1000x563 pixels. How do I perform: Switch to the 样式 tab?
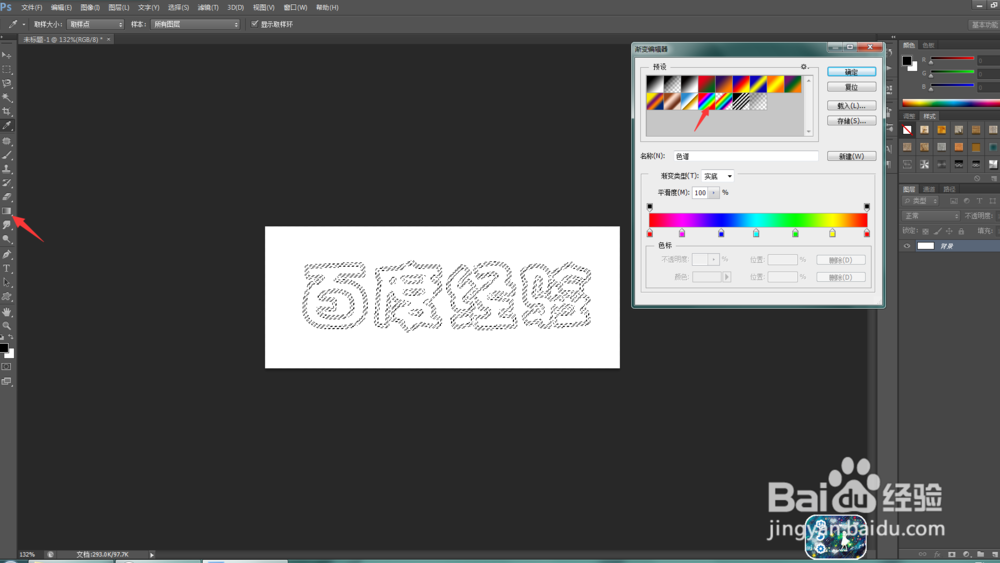tap(930, 116)
